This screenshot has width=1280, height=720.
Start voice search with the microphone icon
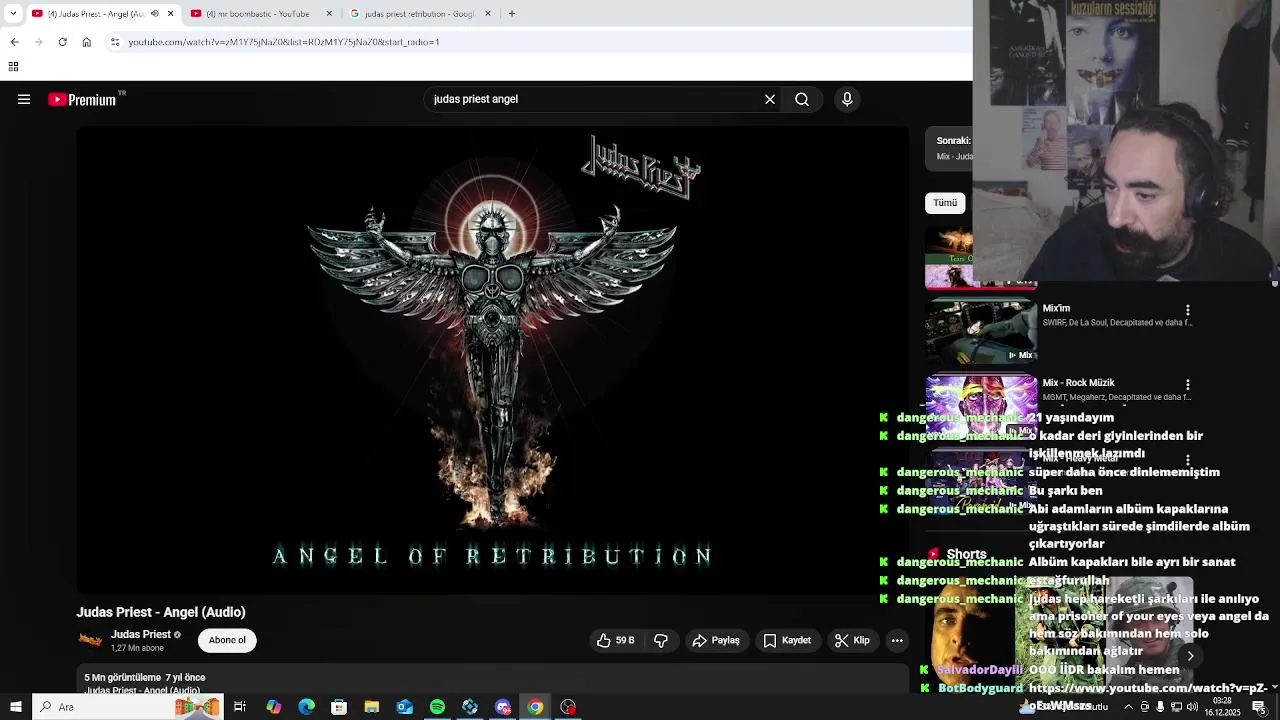coord(847,99)
